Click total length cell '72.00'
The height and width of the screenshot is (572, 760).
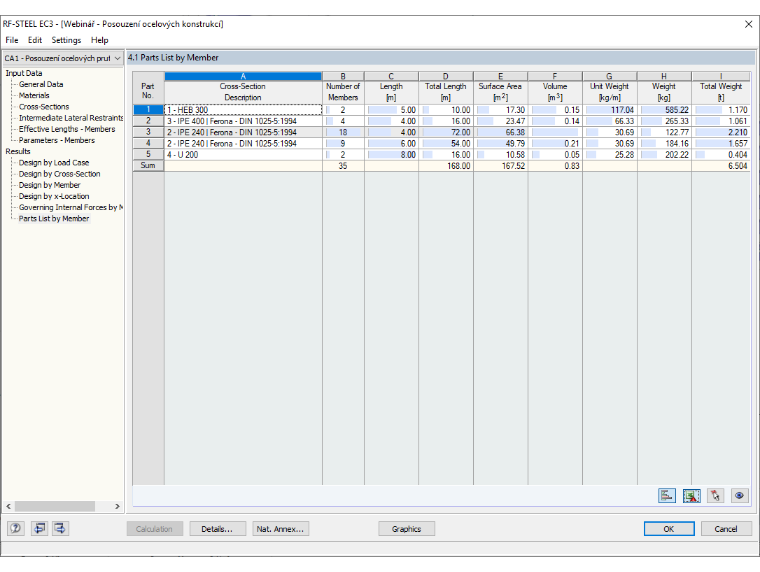446,132
